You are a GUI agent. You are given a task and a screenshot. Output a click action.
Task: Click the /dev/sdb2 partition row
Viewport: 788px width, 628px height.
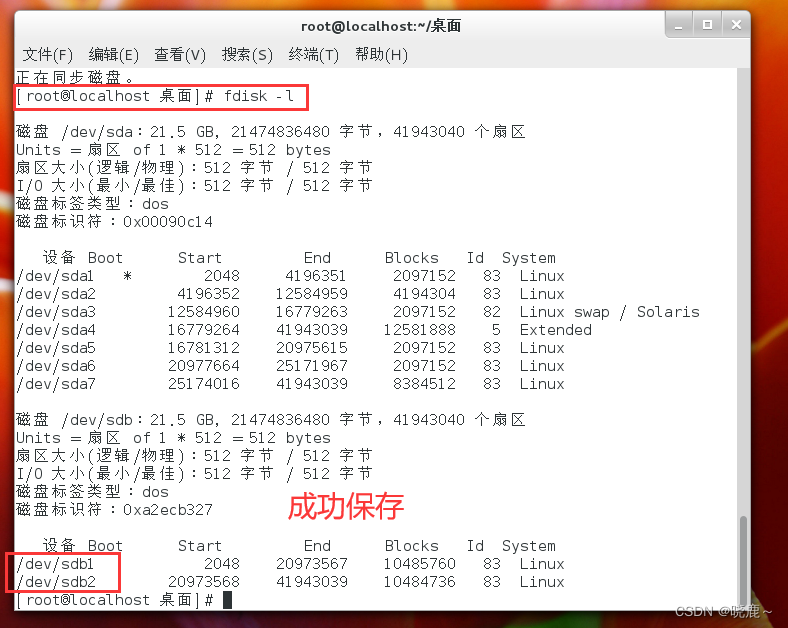point(290,582)
